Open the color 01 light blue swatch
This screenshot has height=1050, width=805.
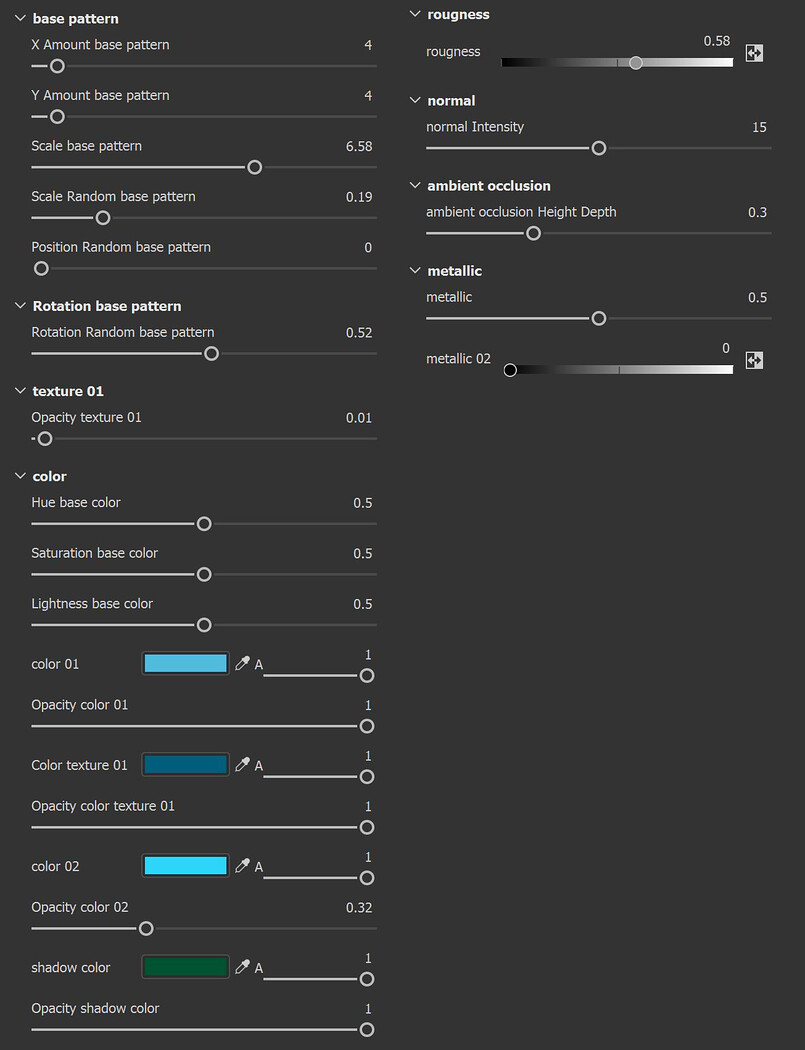click(x=185, y=664)
